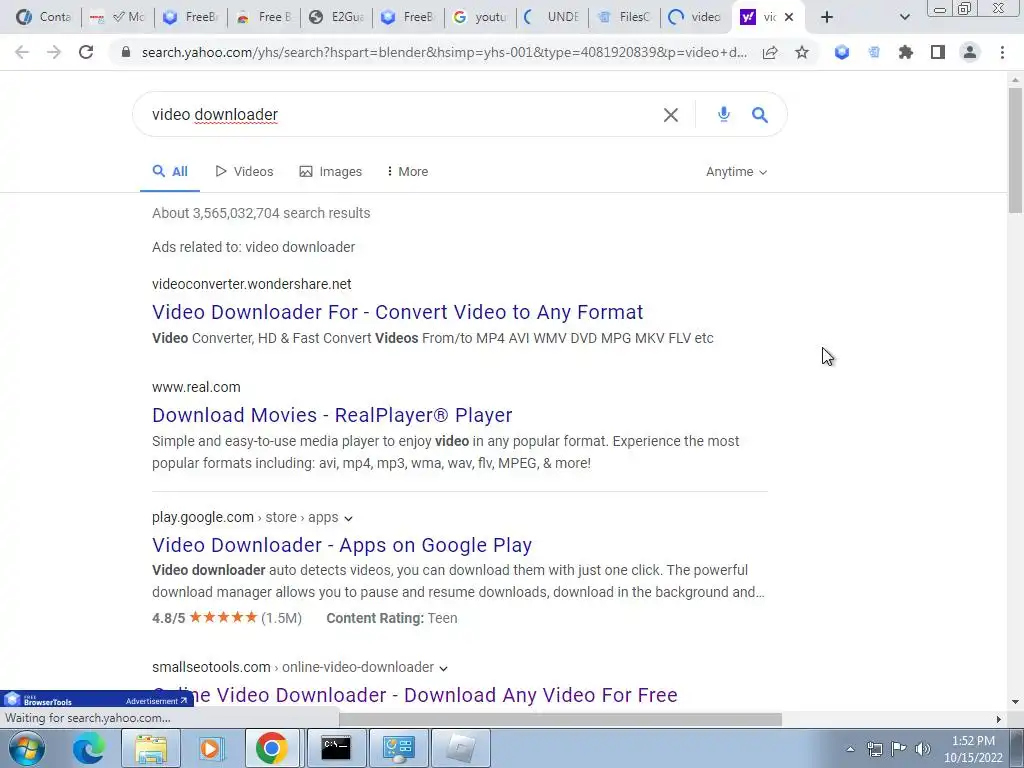The image size is (1024, 768).
Task: Switch to the UNDE browser tab
Action: 552,17
